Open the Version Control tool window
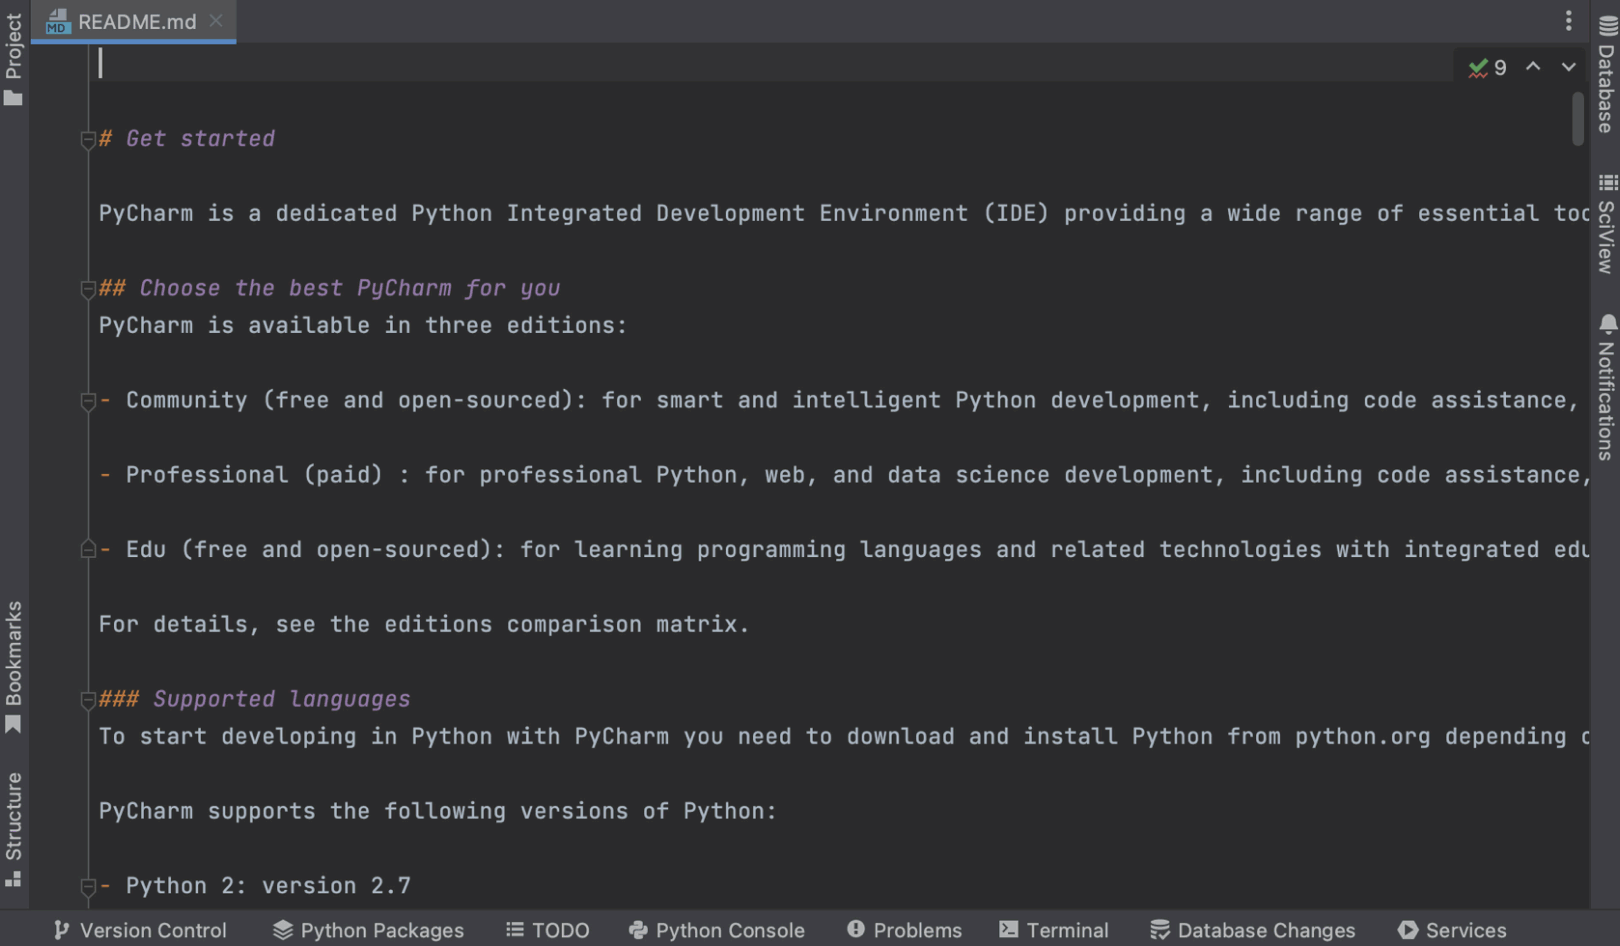 (x=140, y=930)
